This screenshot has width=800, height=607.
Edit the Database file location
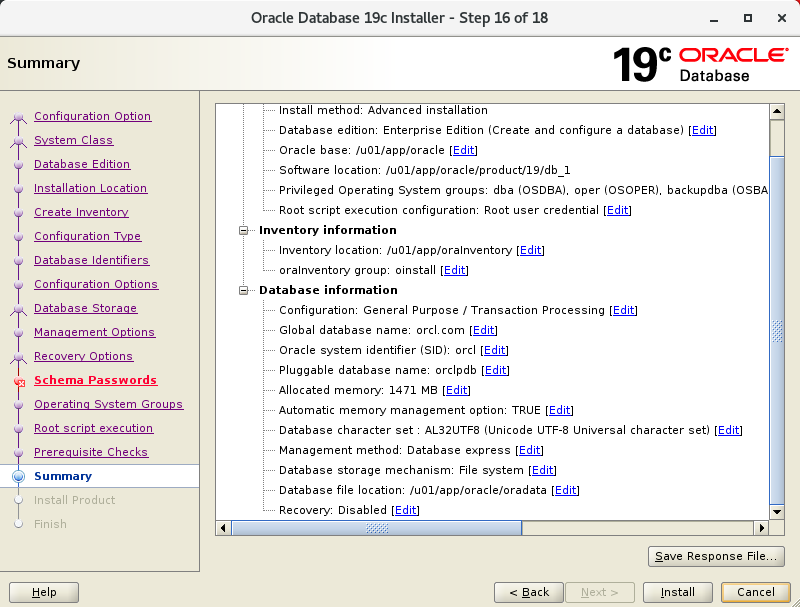(565, 490)
